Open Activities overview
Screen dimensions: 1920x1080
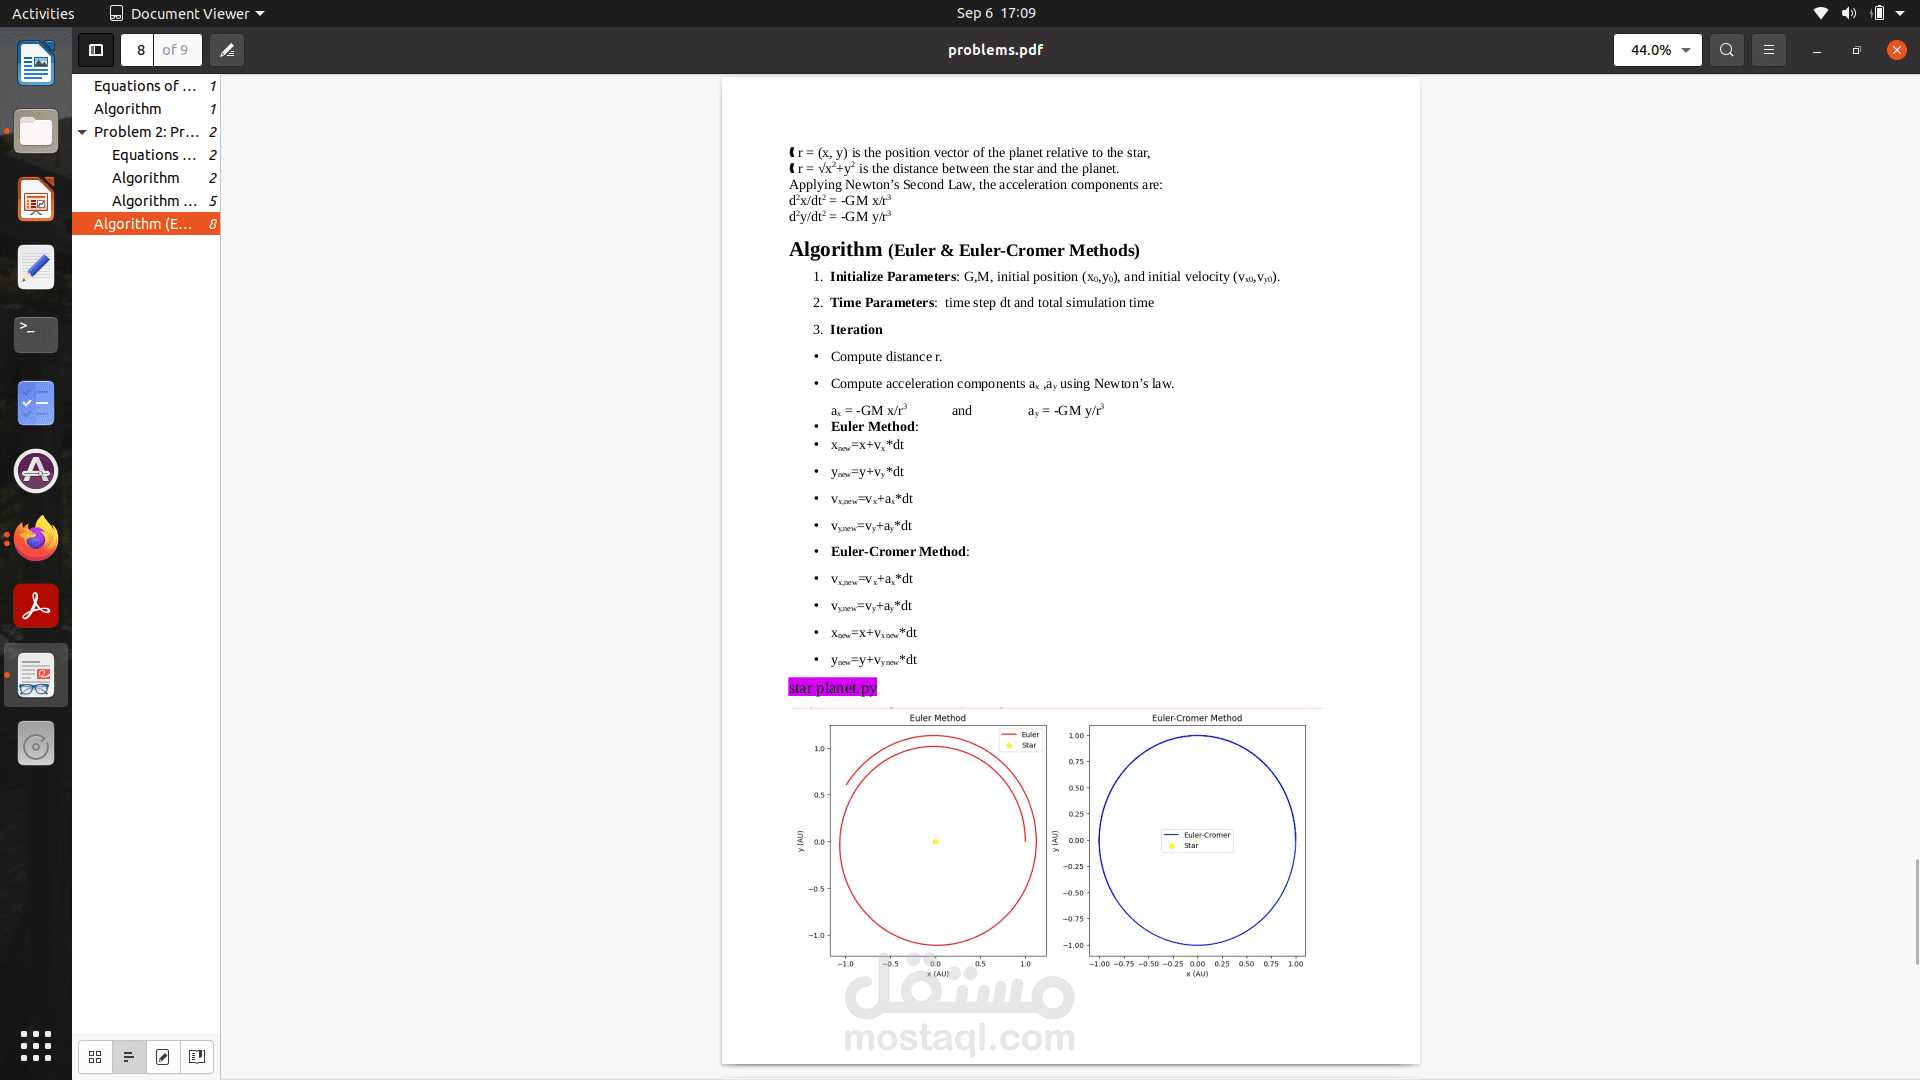(x=43, y=13)
